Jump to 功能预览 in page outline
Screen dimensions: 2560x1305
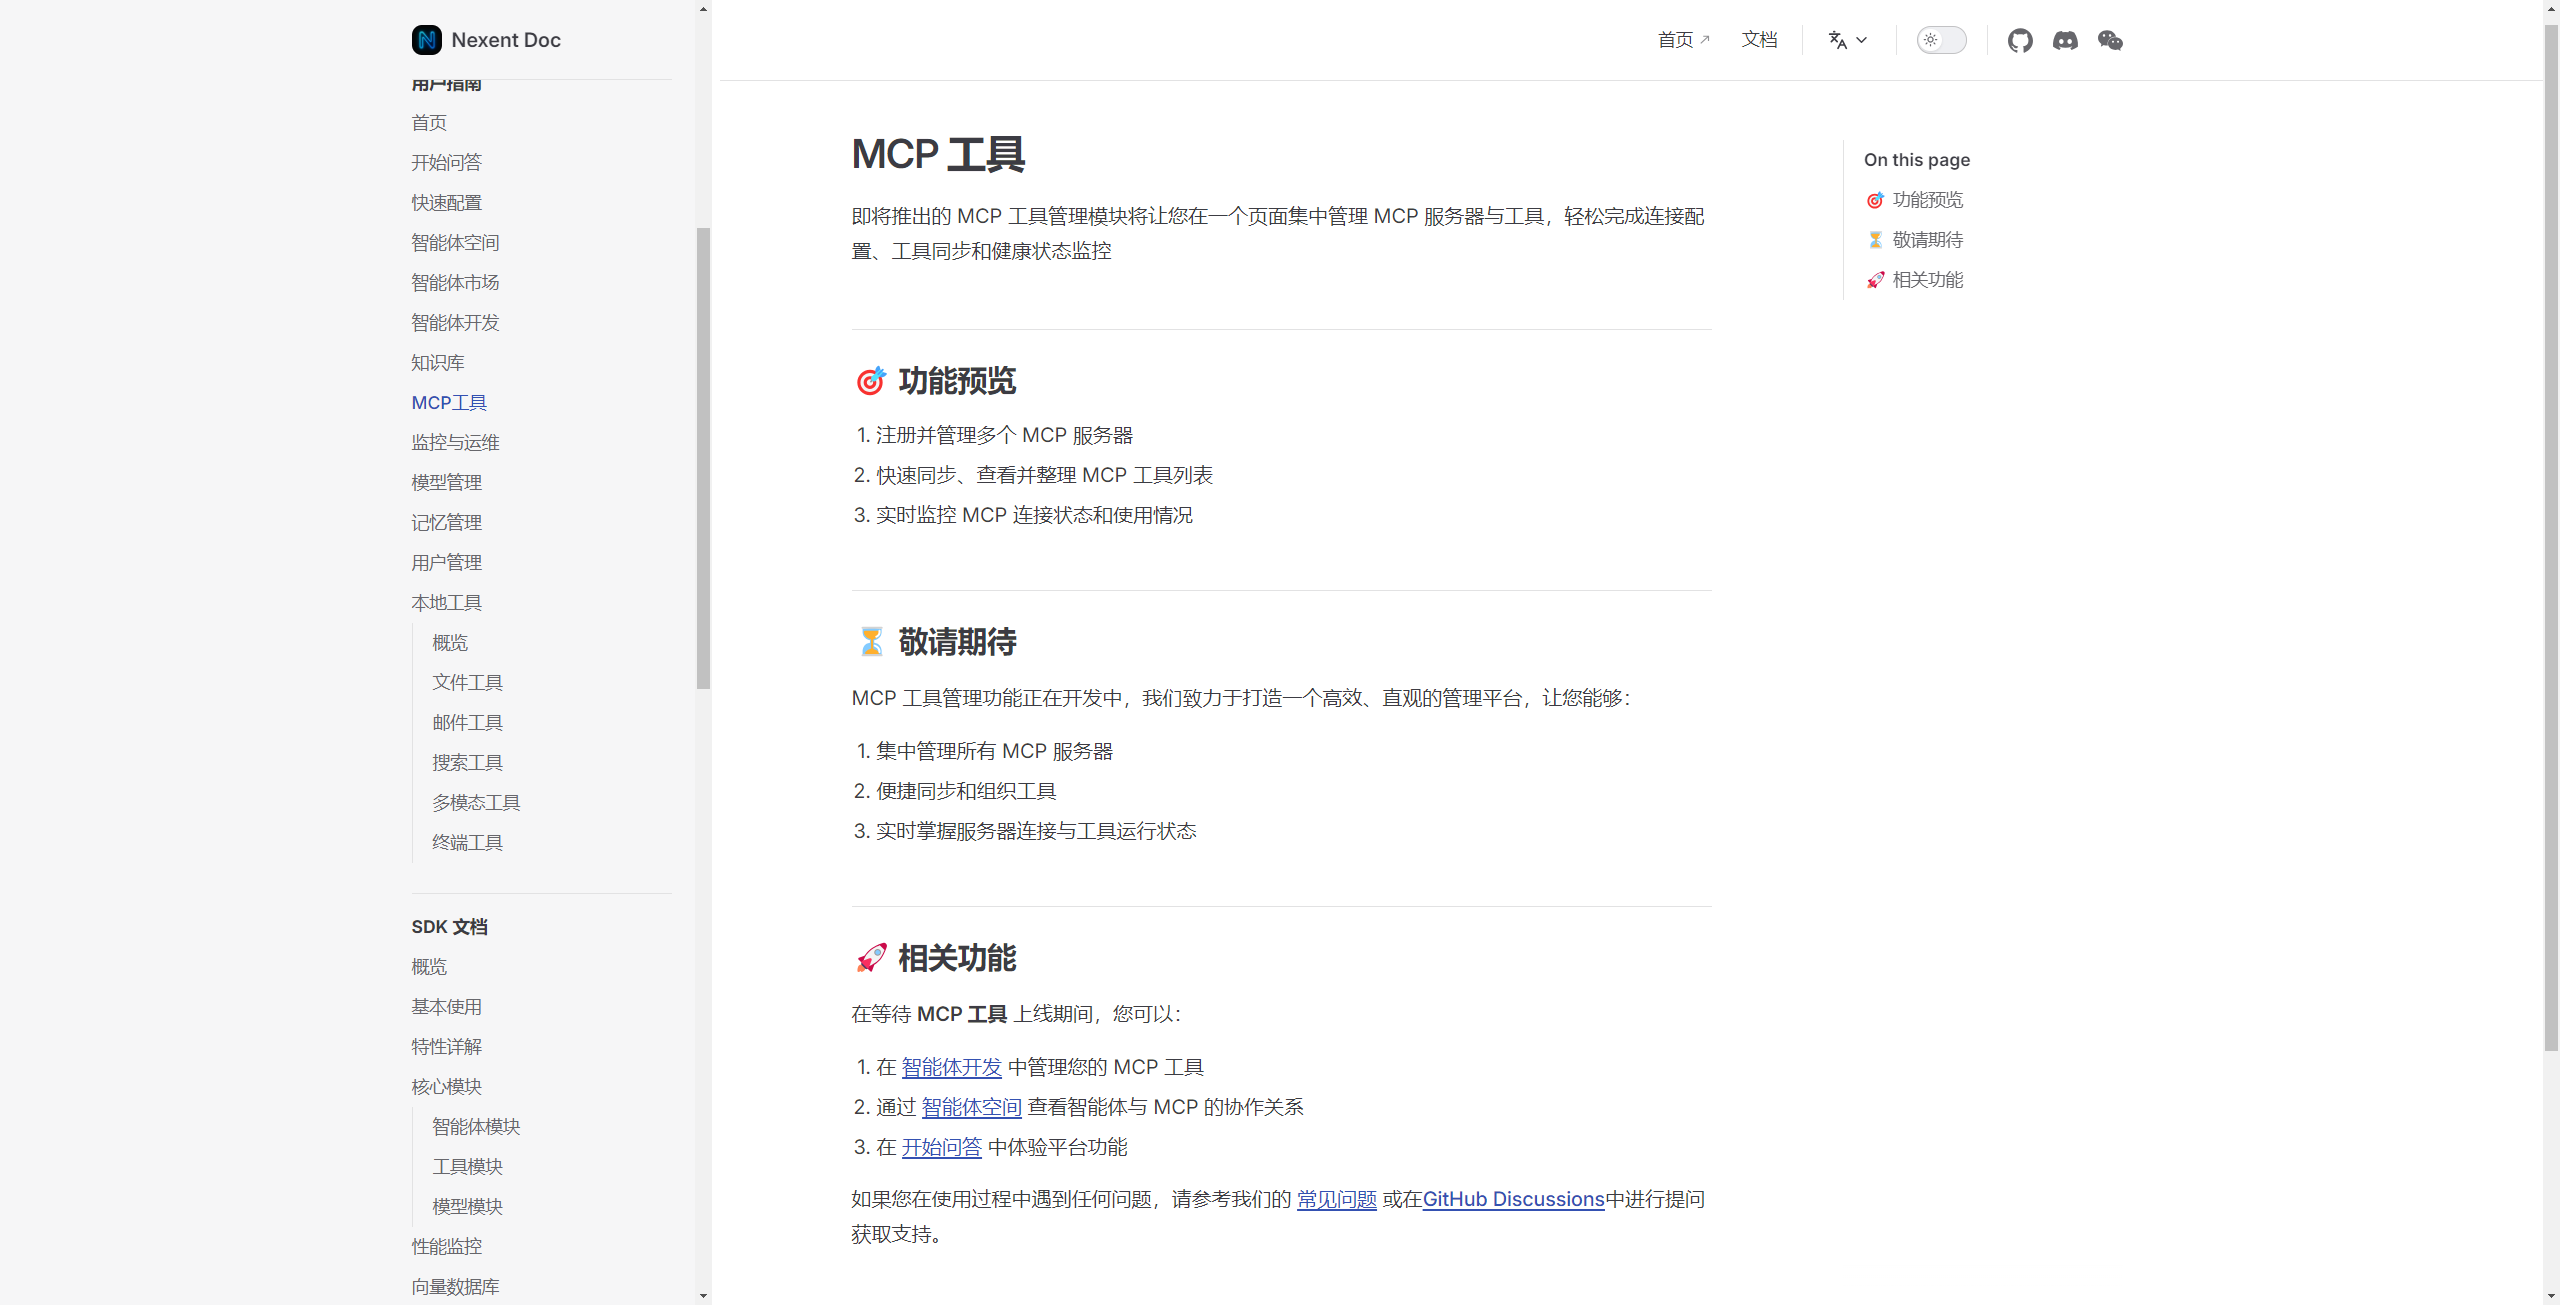(x=1927, y=200)
